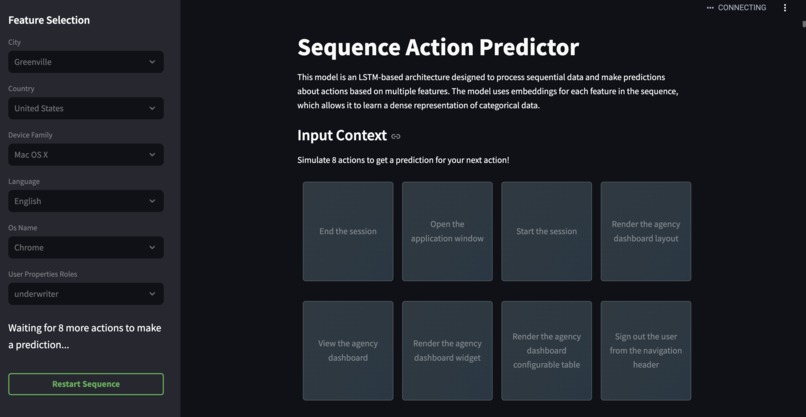Open the Country dropdown set to United States
The width and height of the screenshot is (806, 417).
pyautogui.click(x=86, y=108)
